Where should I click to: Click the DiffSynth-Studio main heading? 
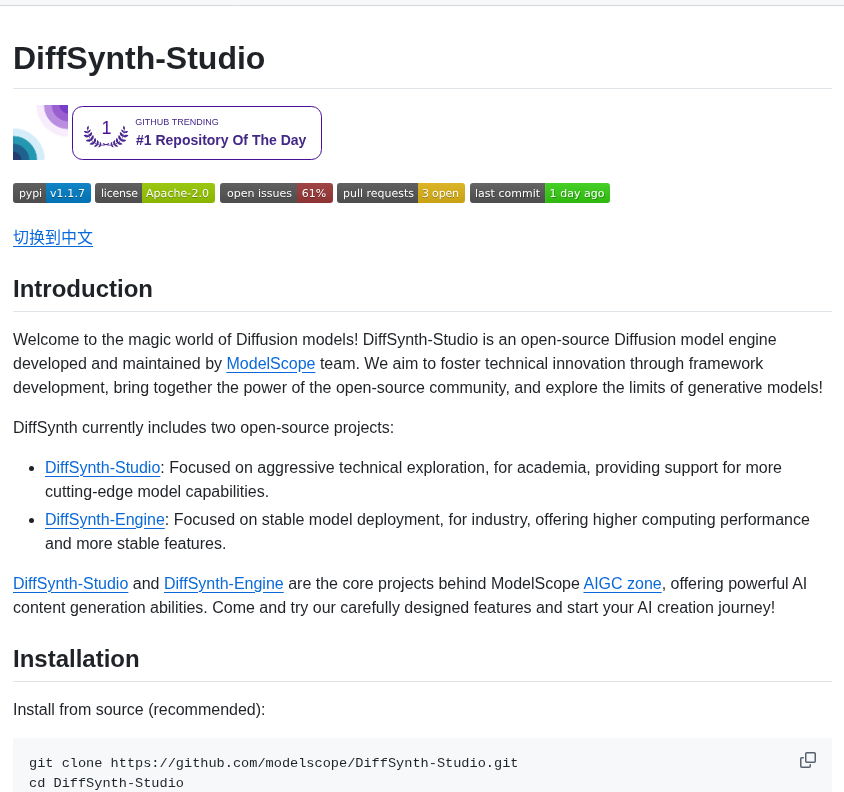pyautogui.click(x=139, y=58)
